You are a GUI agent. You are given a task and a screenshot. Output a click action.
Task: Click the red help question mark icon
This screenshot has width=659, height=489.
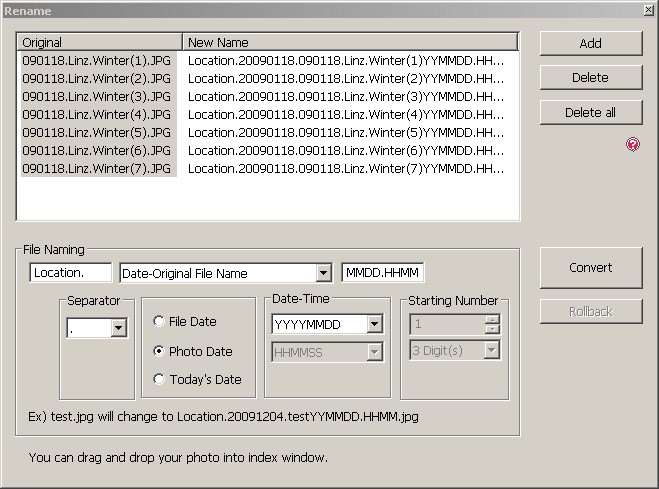[632, 145]
